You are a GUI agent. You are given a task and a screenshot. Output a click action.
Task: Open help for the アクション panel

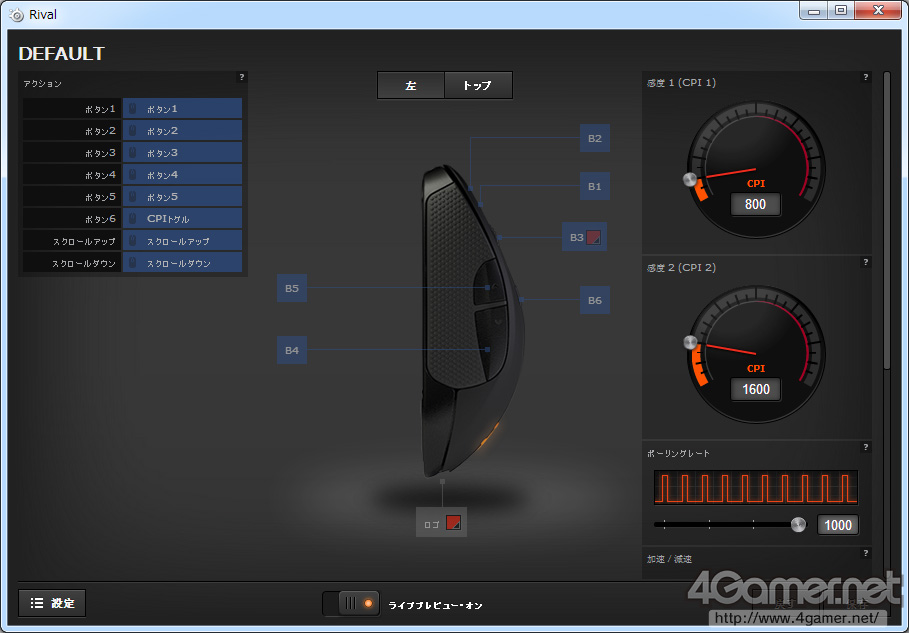(x=242, y=77)
